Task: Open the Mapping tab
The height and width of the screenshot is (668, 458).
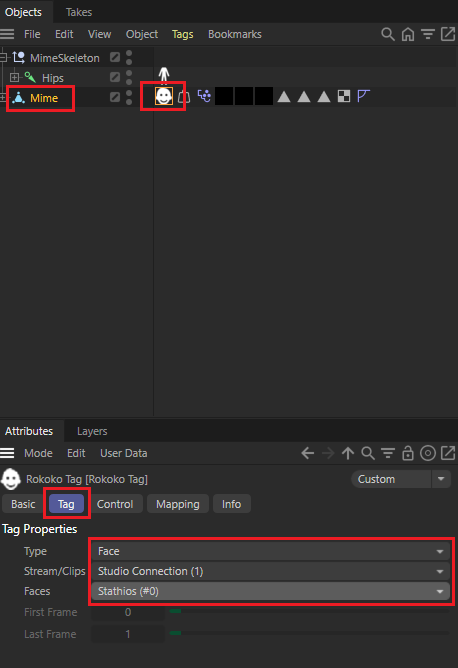Action: 178,504
